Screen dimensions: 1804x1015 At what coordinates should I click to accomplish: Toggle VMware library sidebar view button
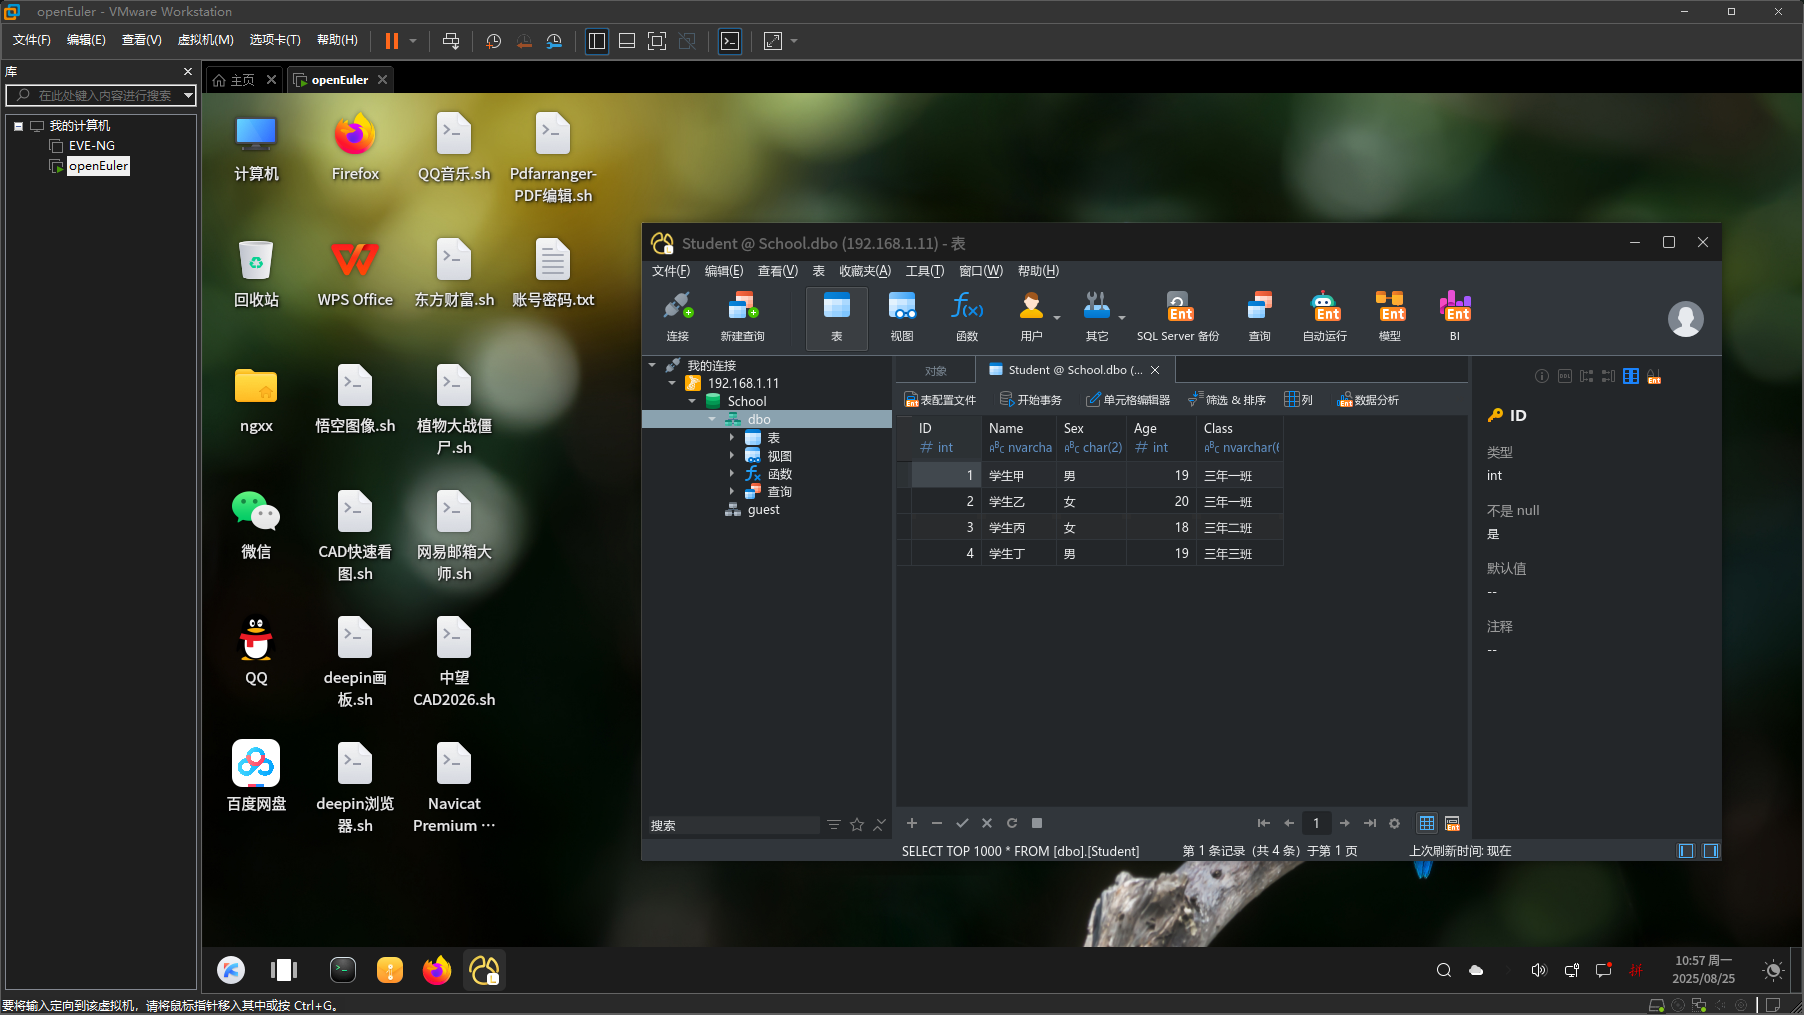597,41
